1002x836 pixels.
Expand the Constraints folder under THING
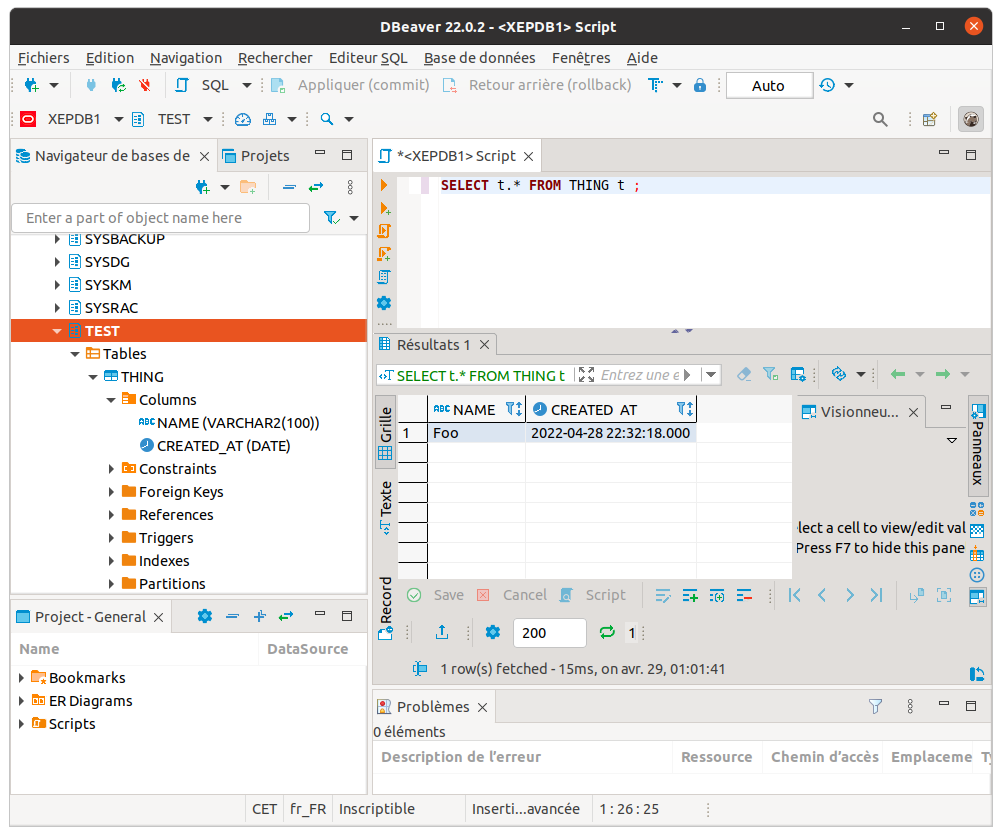pyautogui.click(x=111, y=468)
